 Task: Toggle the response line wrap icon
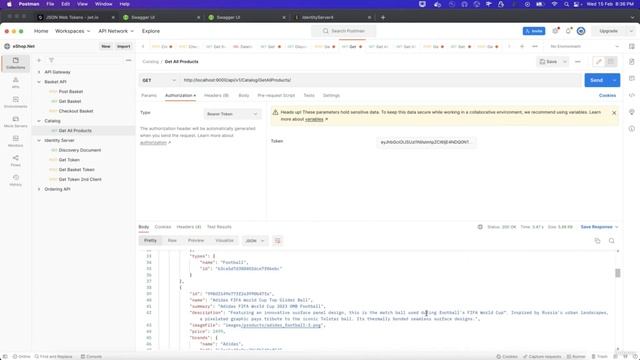[x=278, y=241]
